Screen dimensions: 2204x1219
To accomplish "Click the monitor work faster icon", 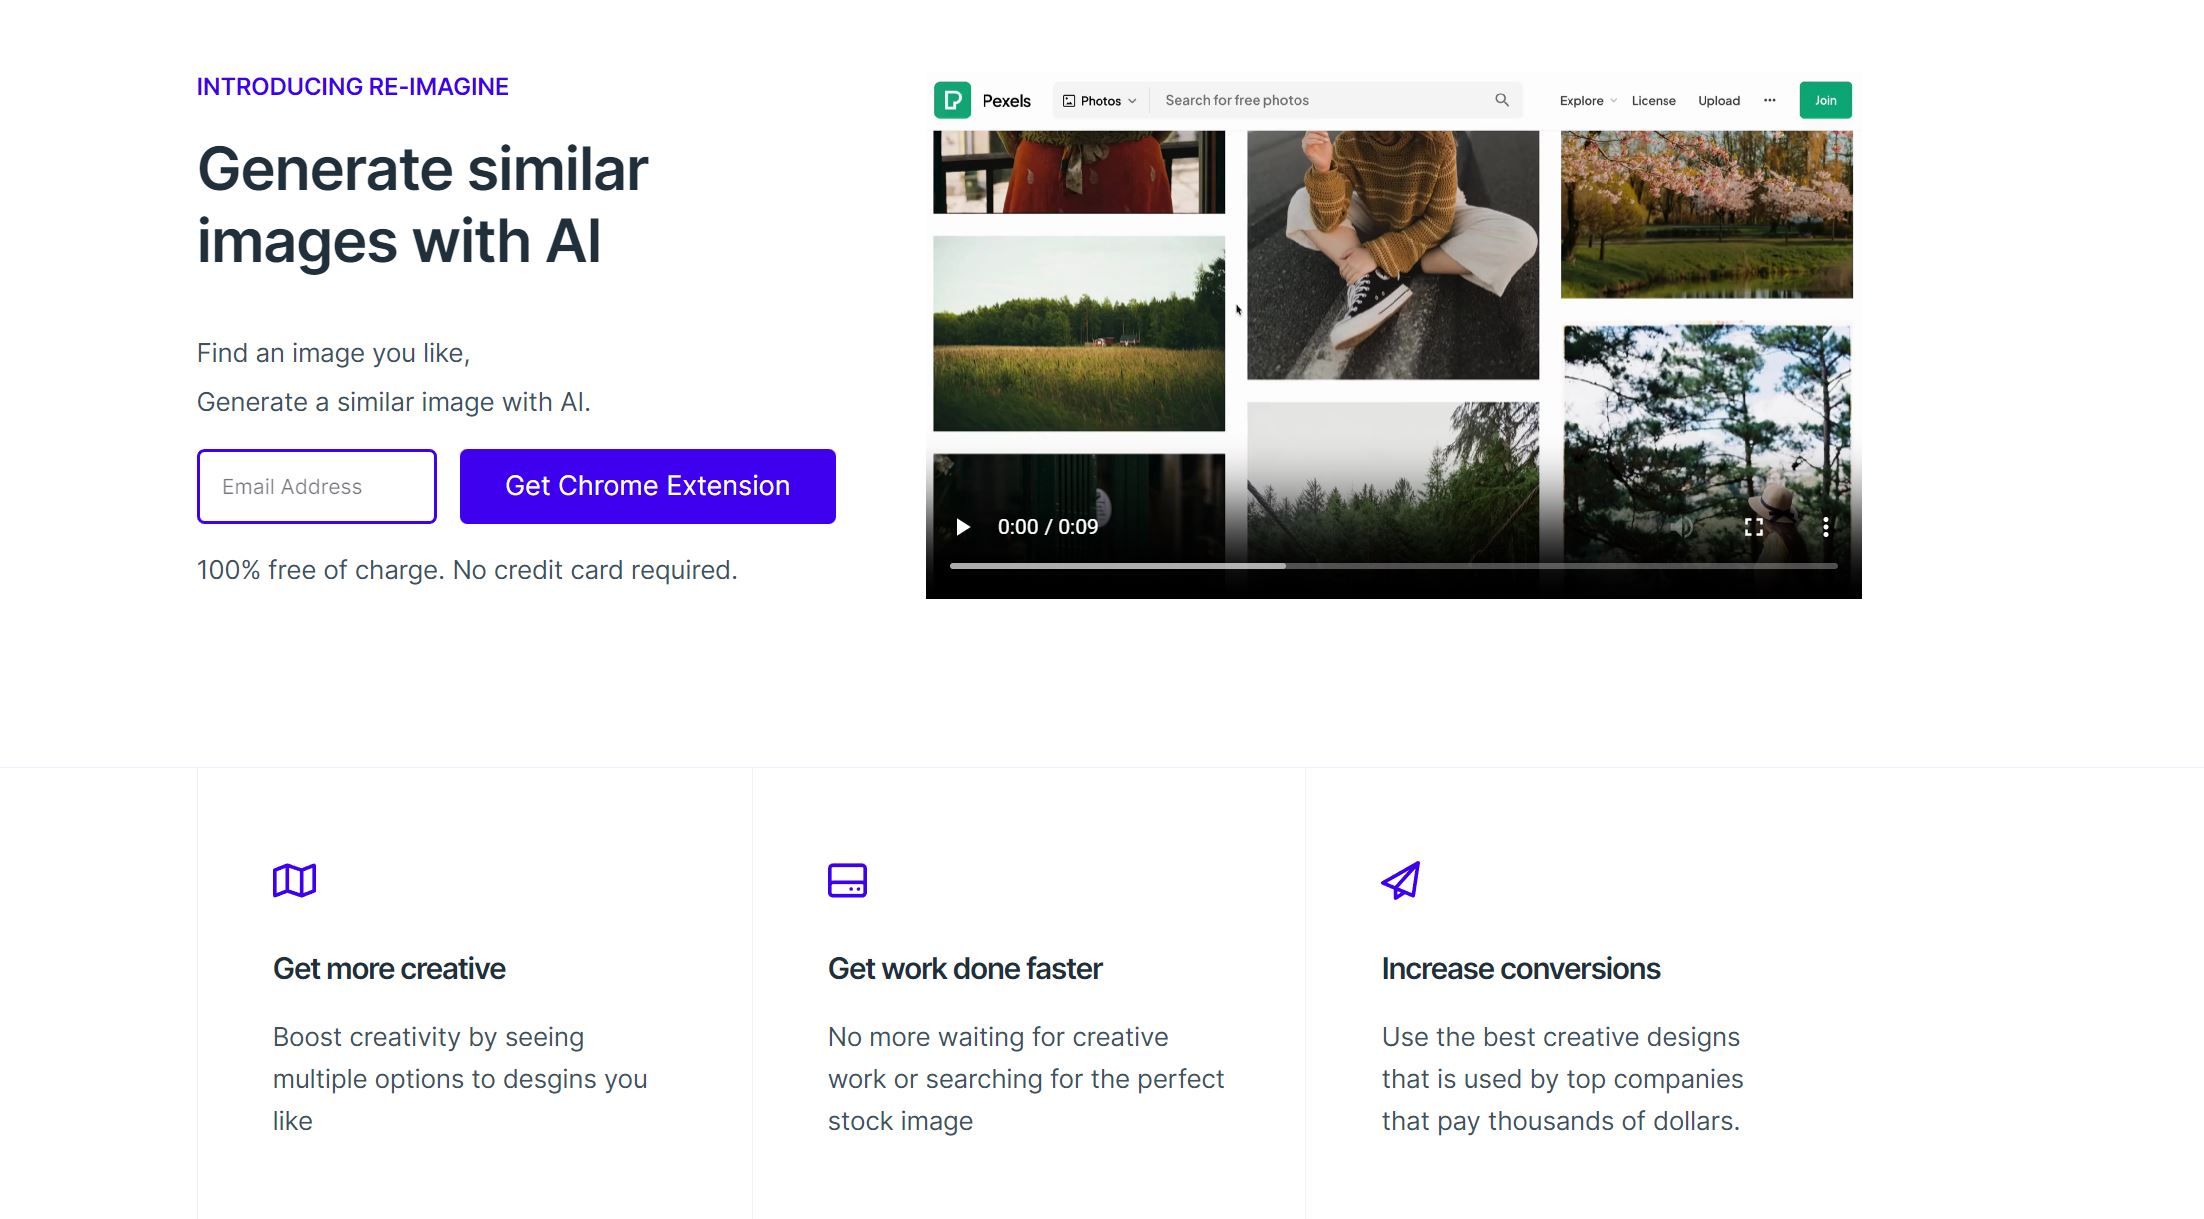I will (x=848, y=880).
